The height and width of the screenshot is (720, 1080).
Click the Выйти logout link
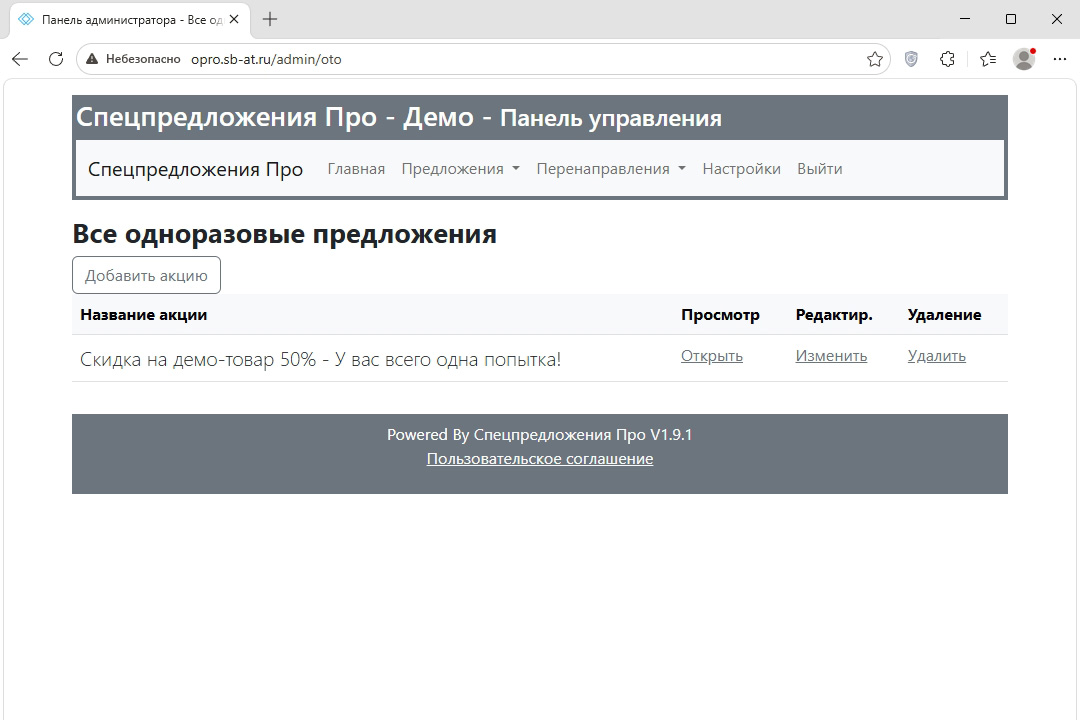point(820,169)
